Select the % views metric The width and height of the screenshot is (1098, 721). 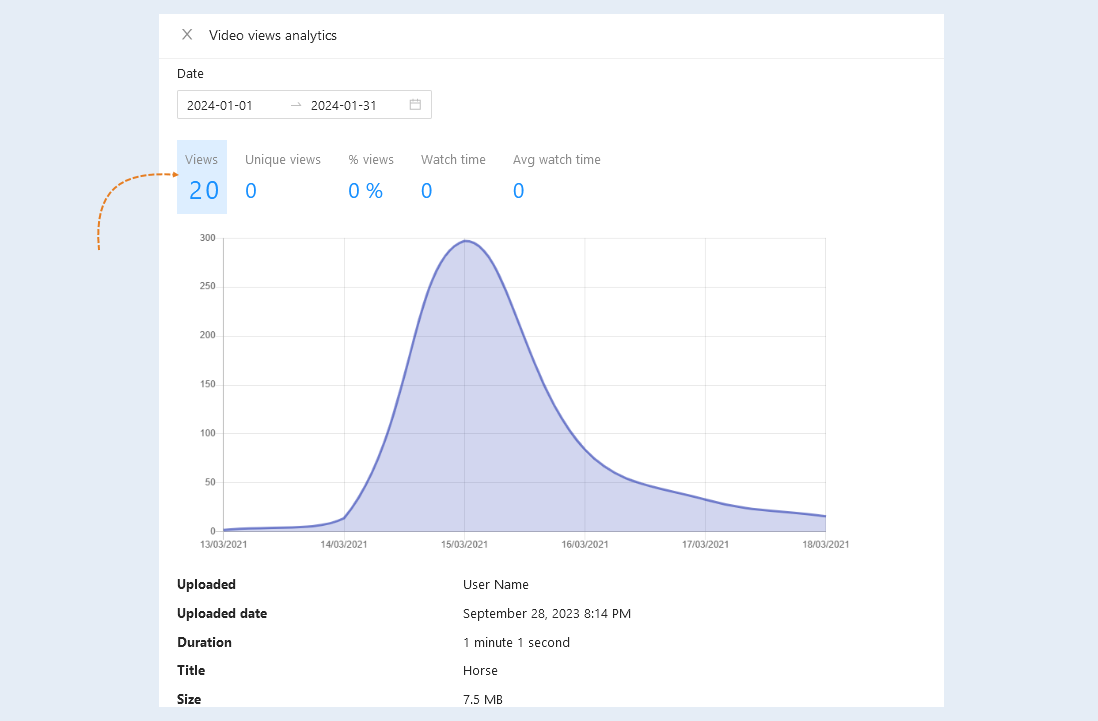coord(370,176)
